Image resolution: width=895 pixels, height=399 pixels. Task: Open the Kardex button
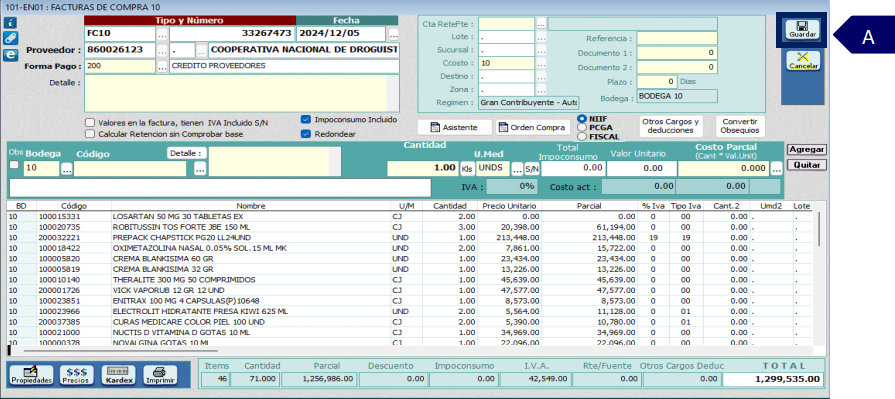[118, 375]
